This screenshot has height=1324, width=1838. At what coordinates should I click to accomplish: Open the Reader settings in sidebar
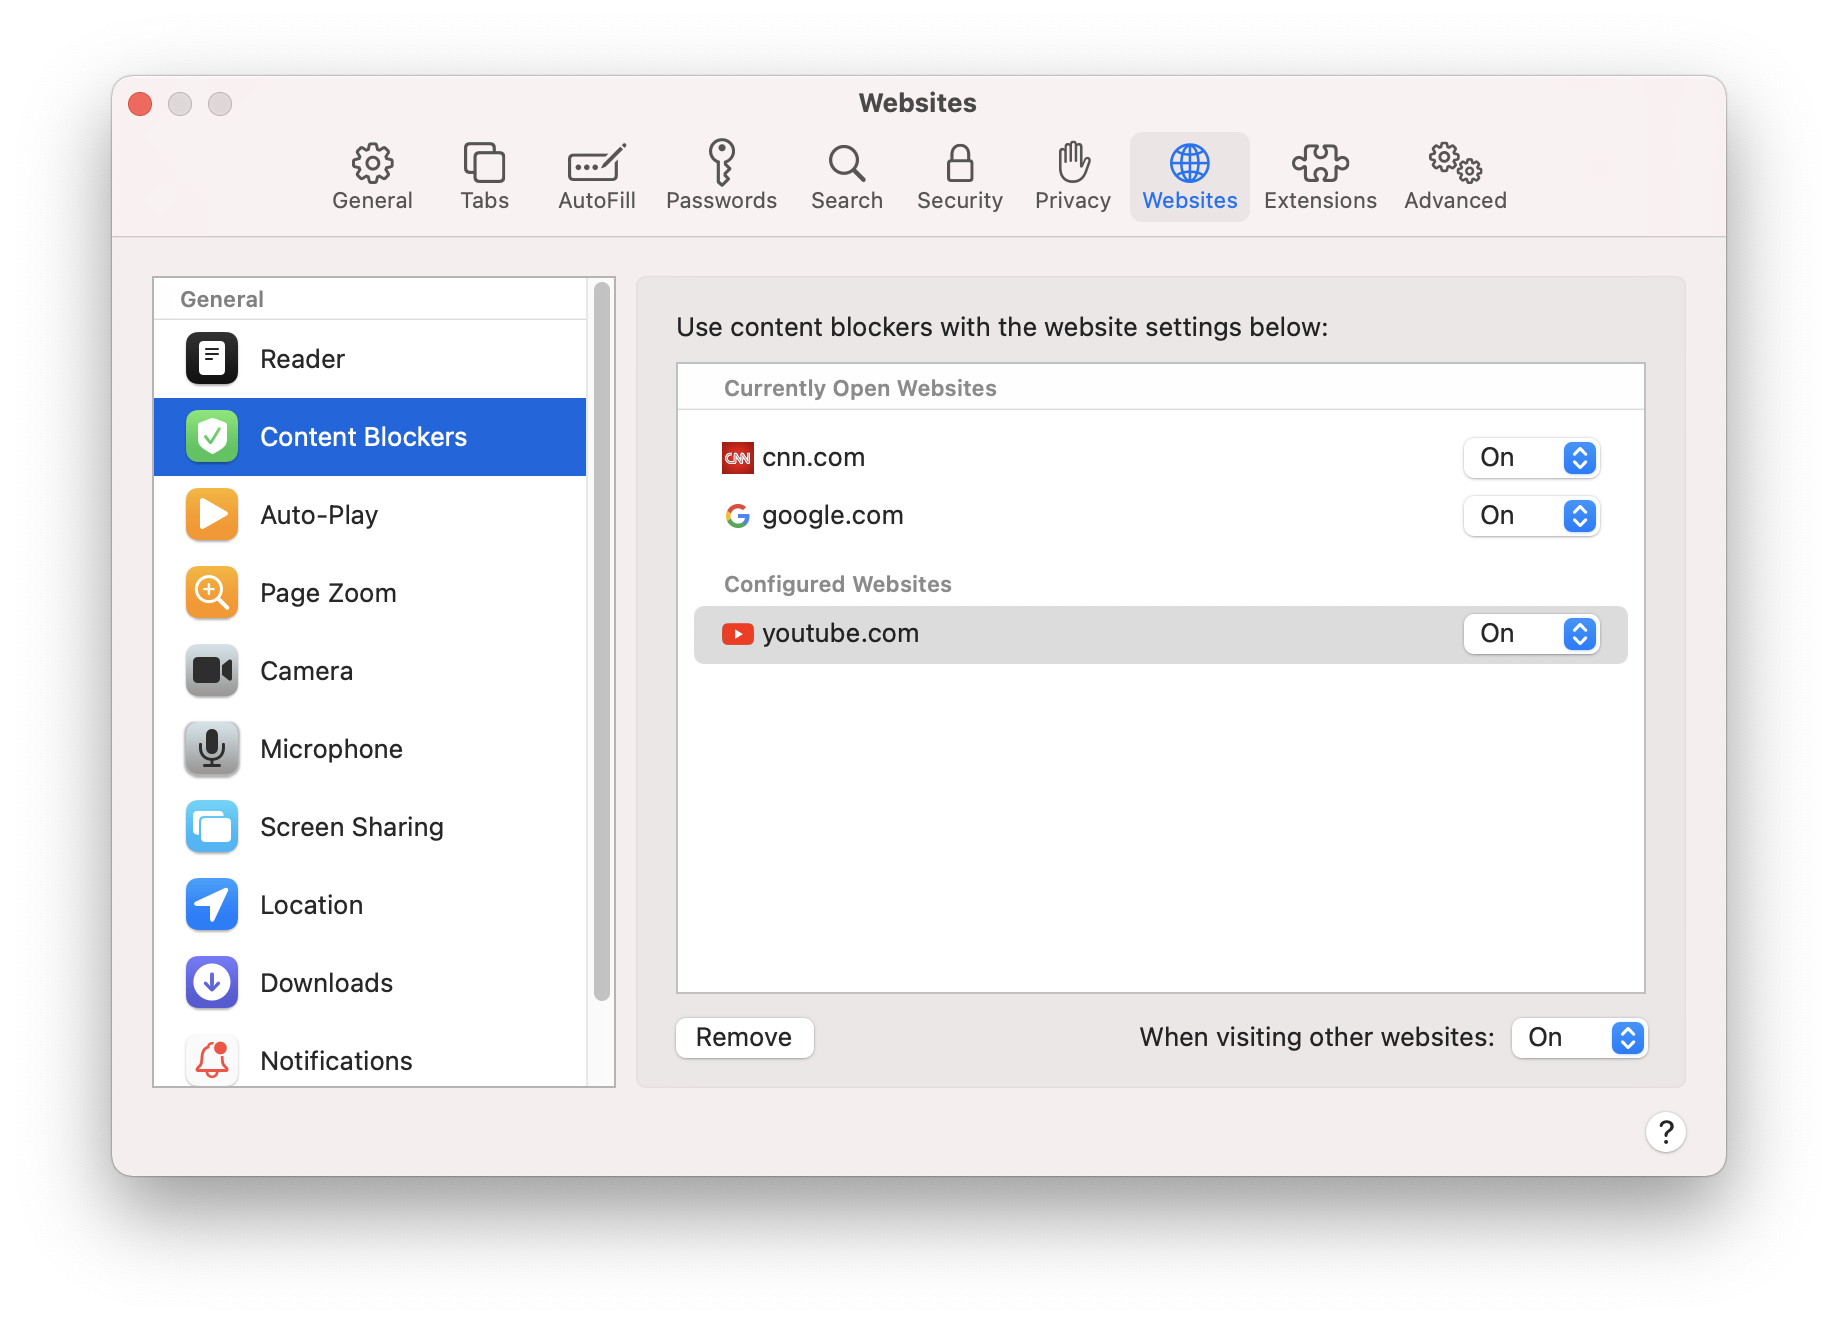302,359
